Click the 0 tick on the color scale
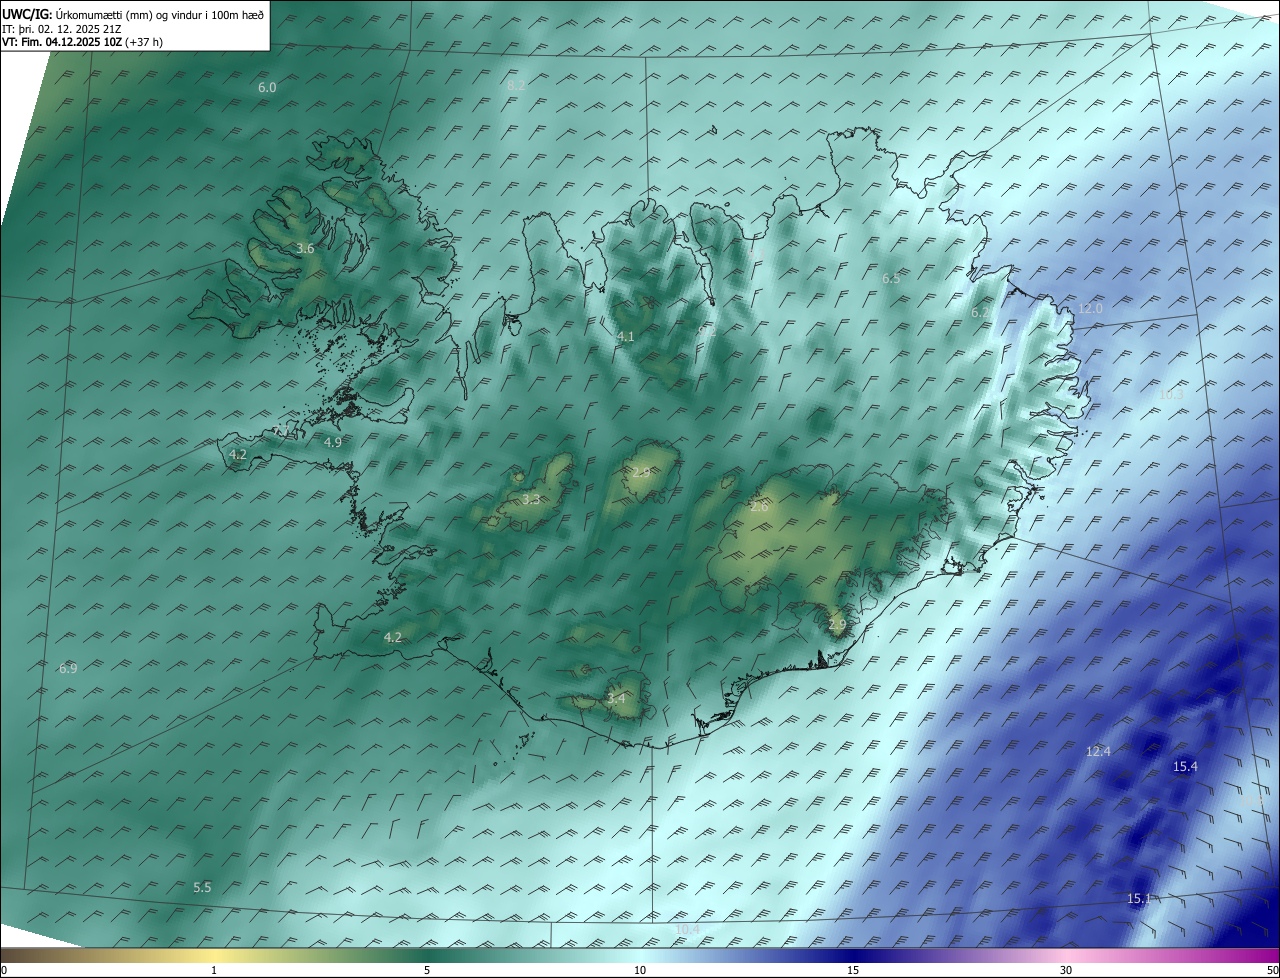 [3, 970]
